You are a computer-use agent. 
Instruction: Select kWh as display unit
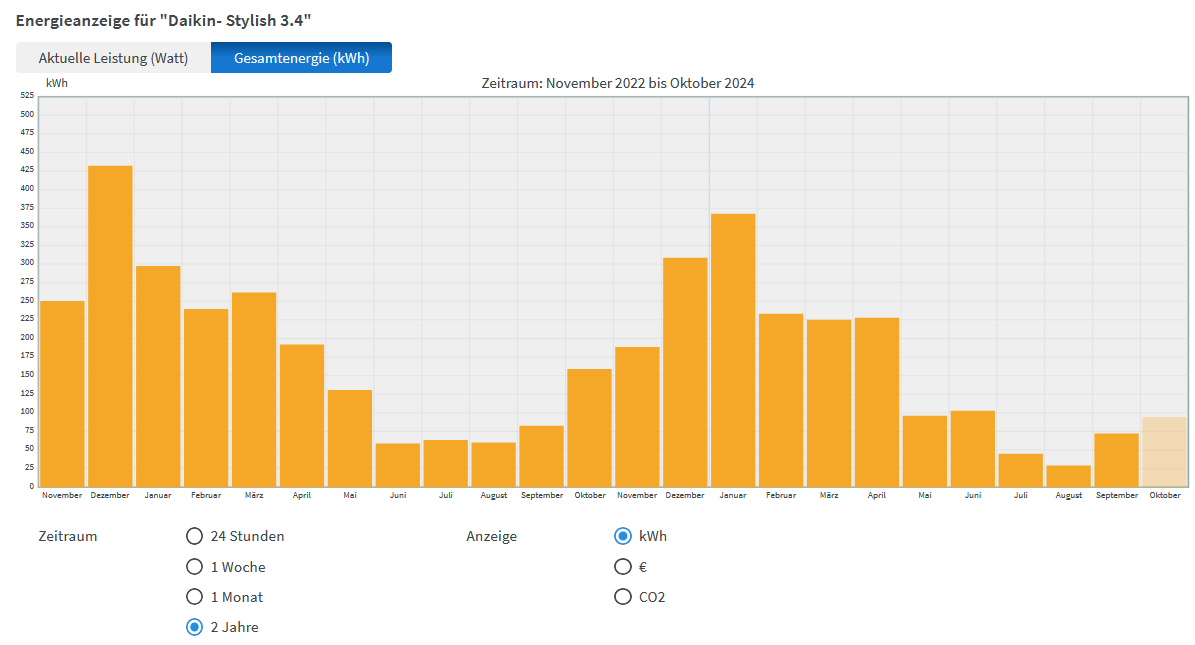622,536
